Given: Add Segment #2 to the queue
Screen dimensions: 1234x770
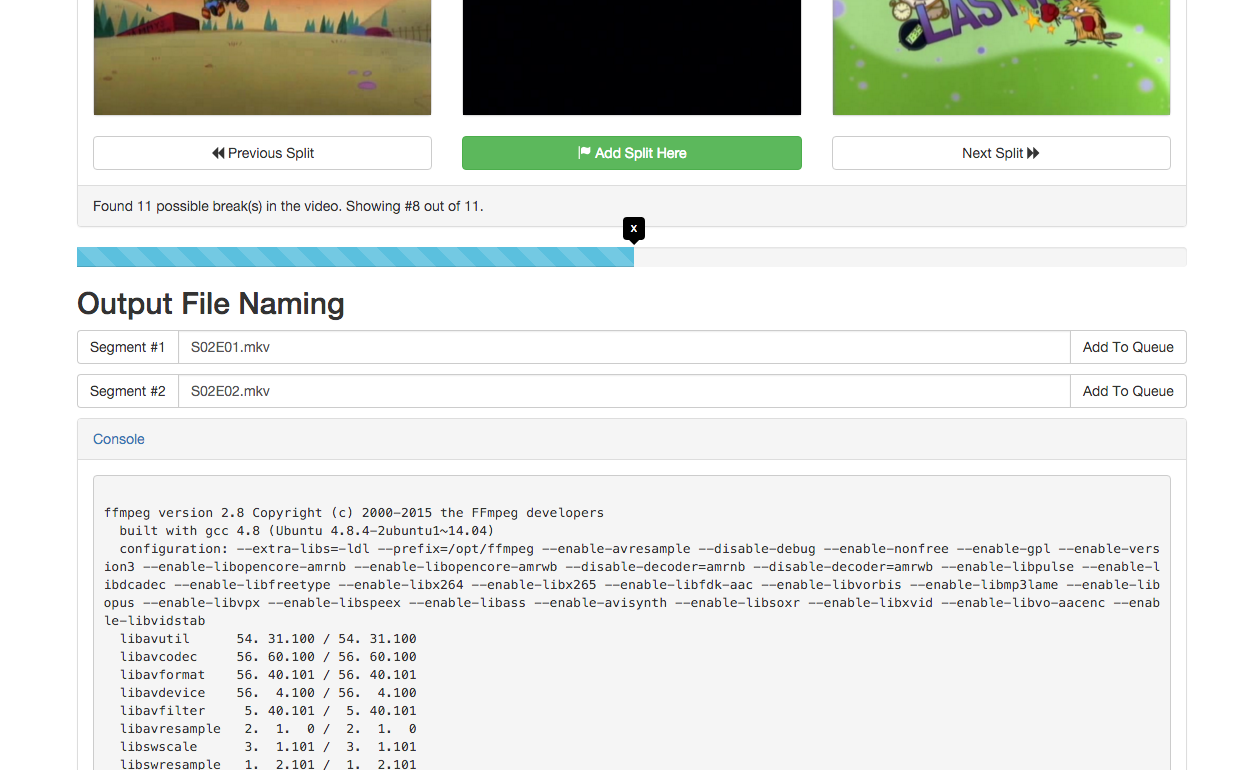Looking at the screenshot, I should tap(1128, 391).
